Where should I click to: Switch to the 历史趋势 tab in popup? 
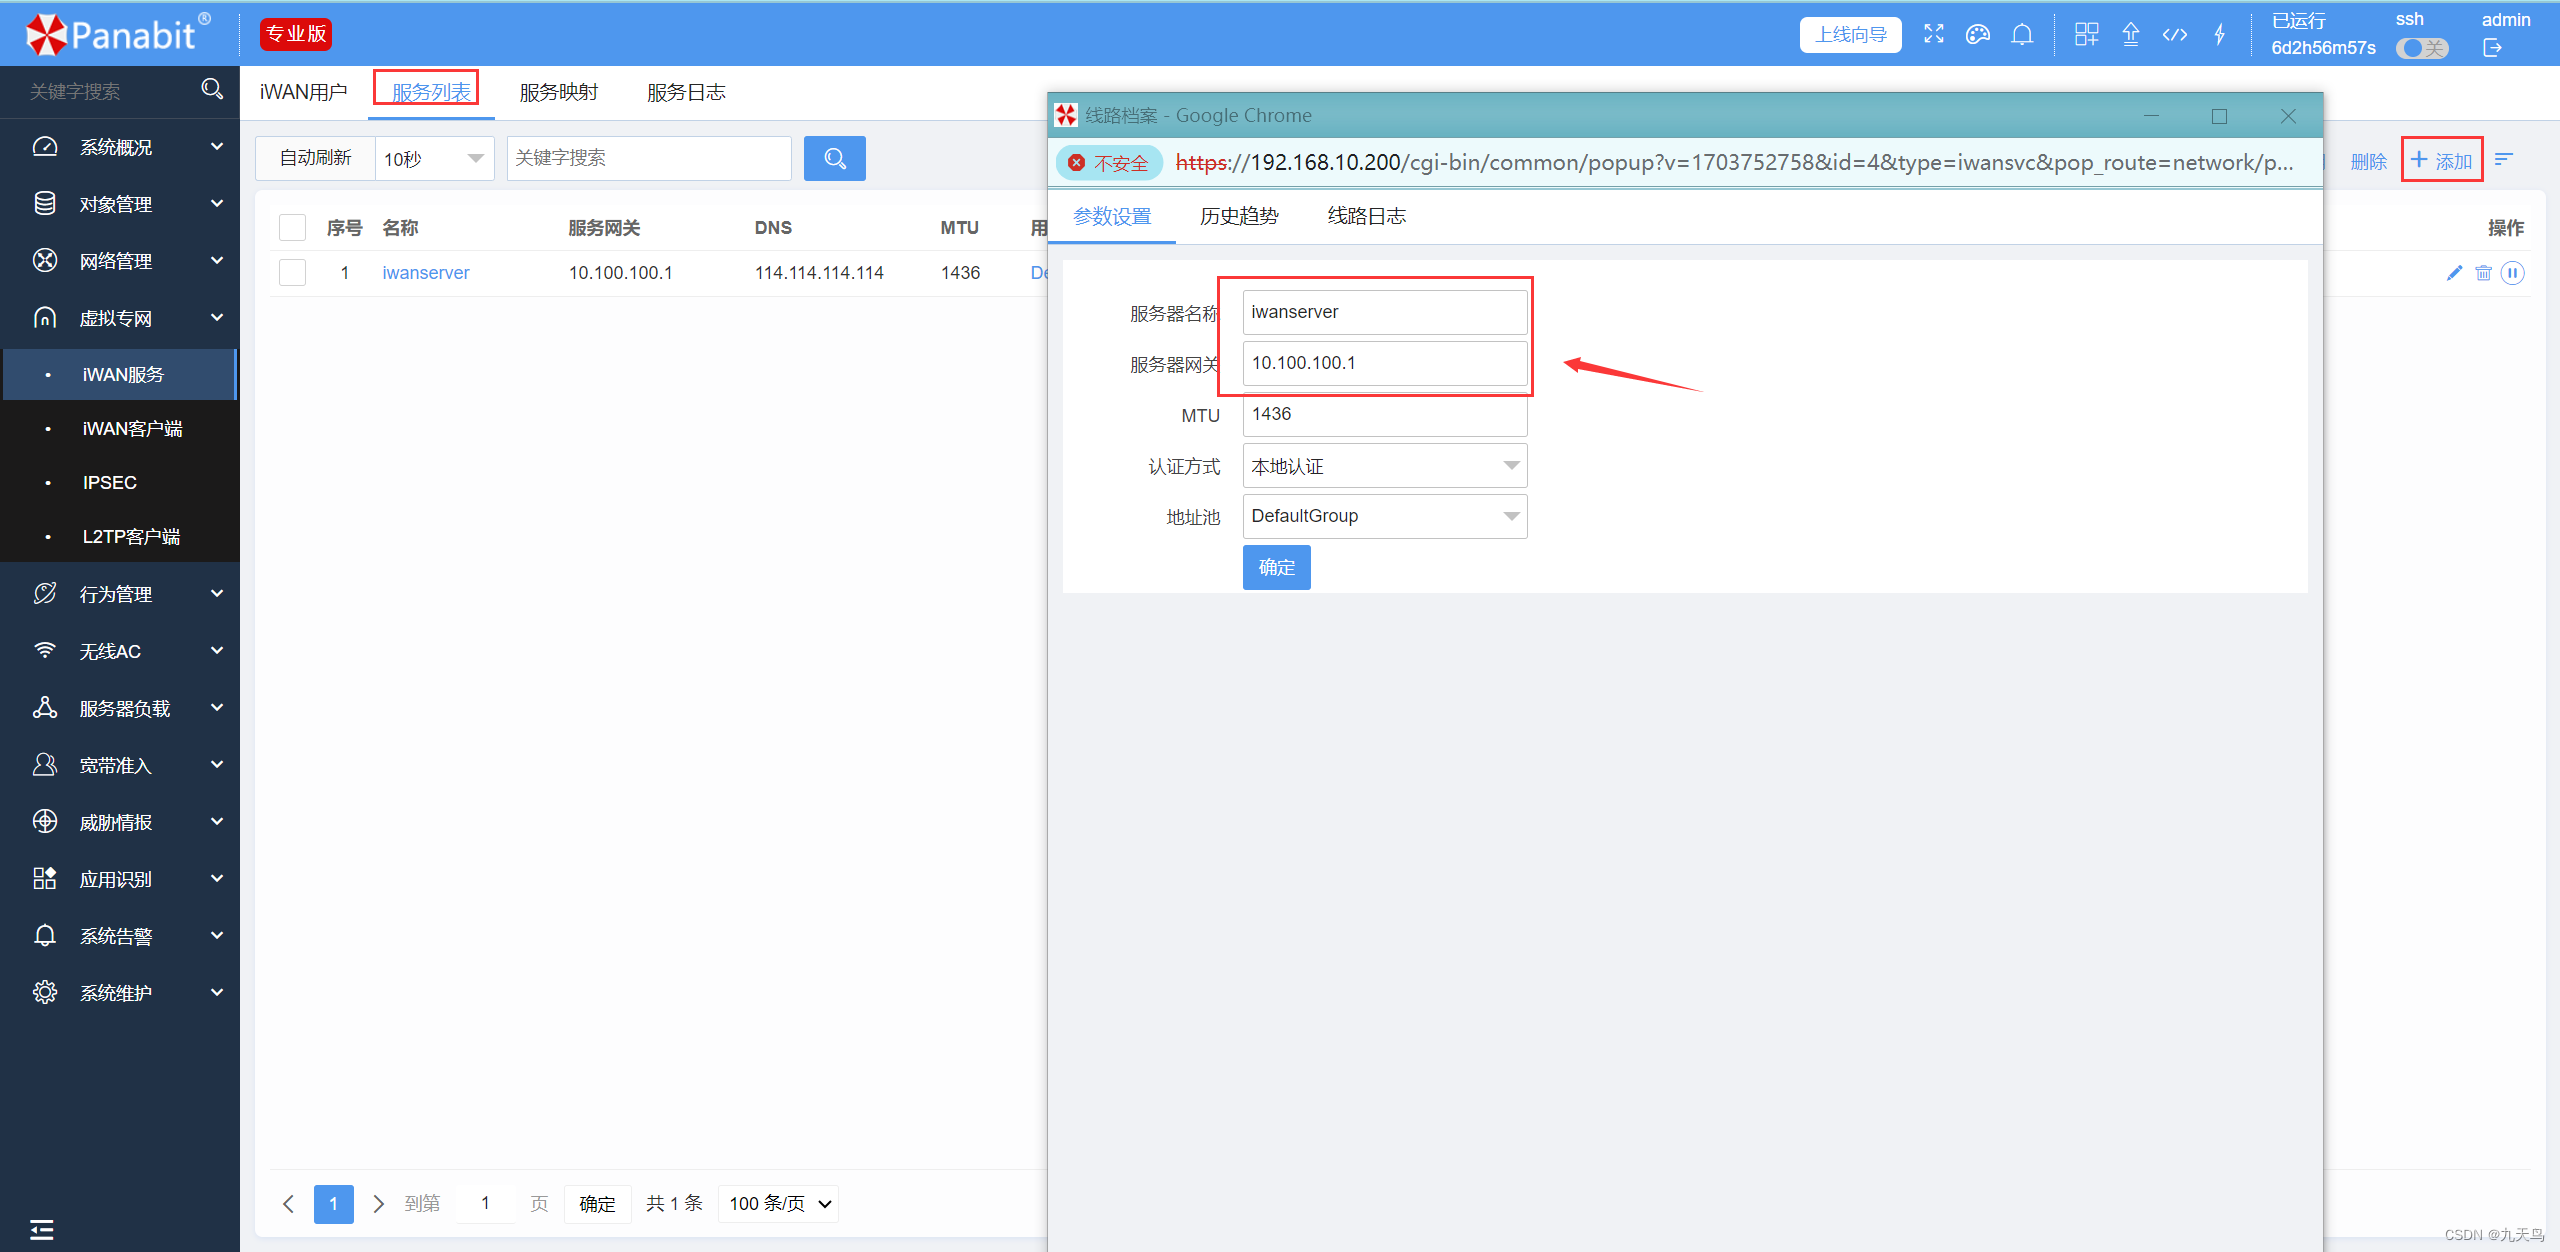[1239, 216]
